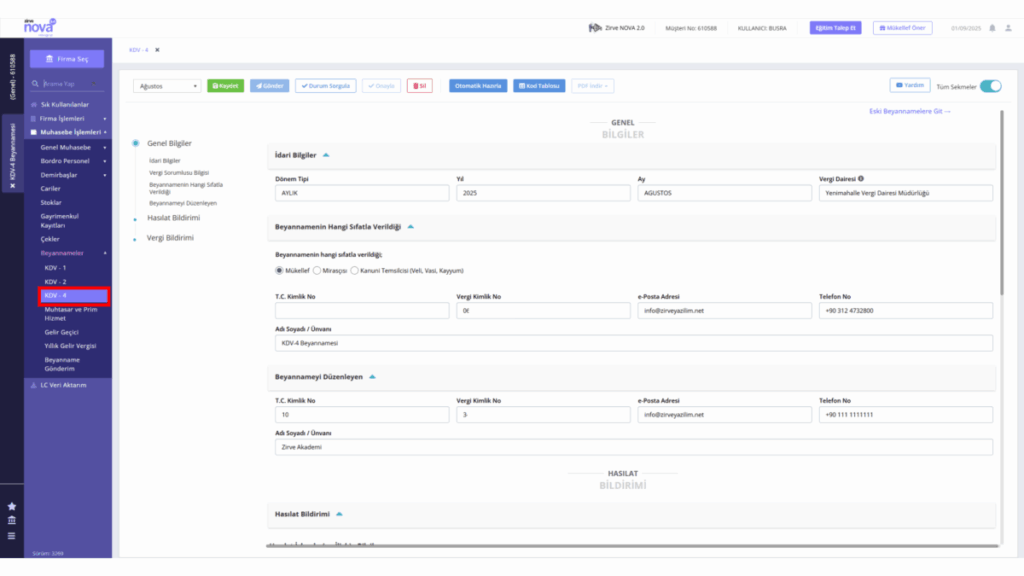Image resolution: width=1024 pixels, height=576 pixels.
Task: Click the info icon beside Vergi Dairesi
Action: tap(861, 178)
